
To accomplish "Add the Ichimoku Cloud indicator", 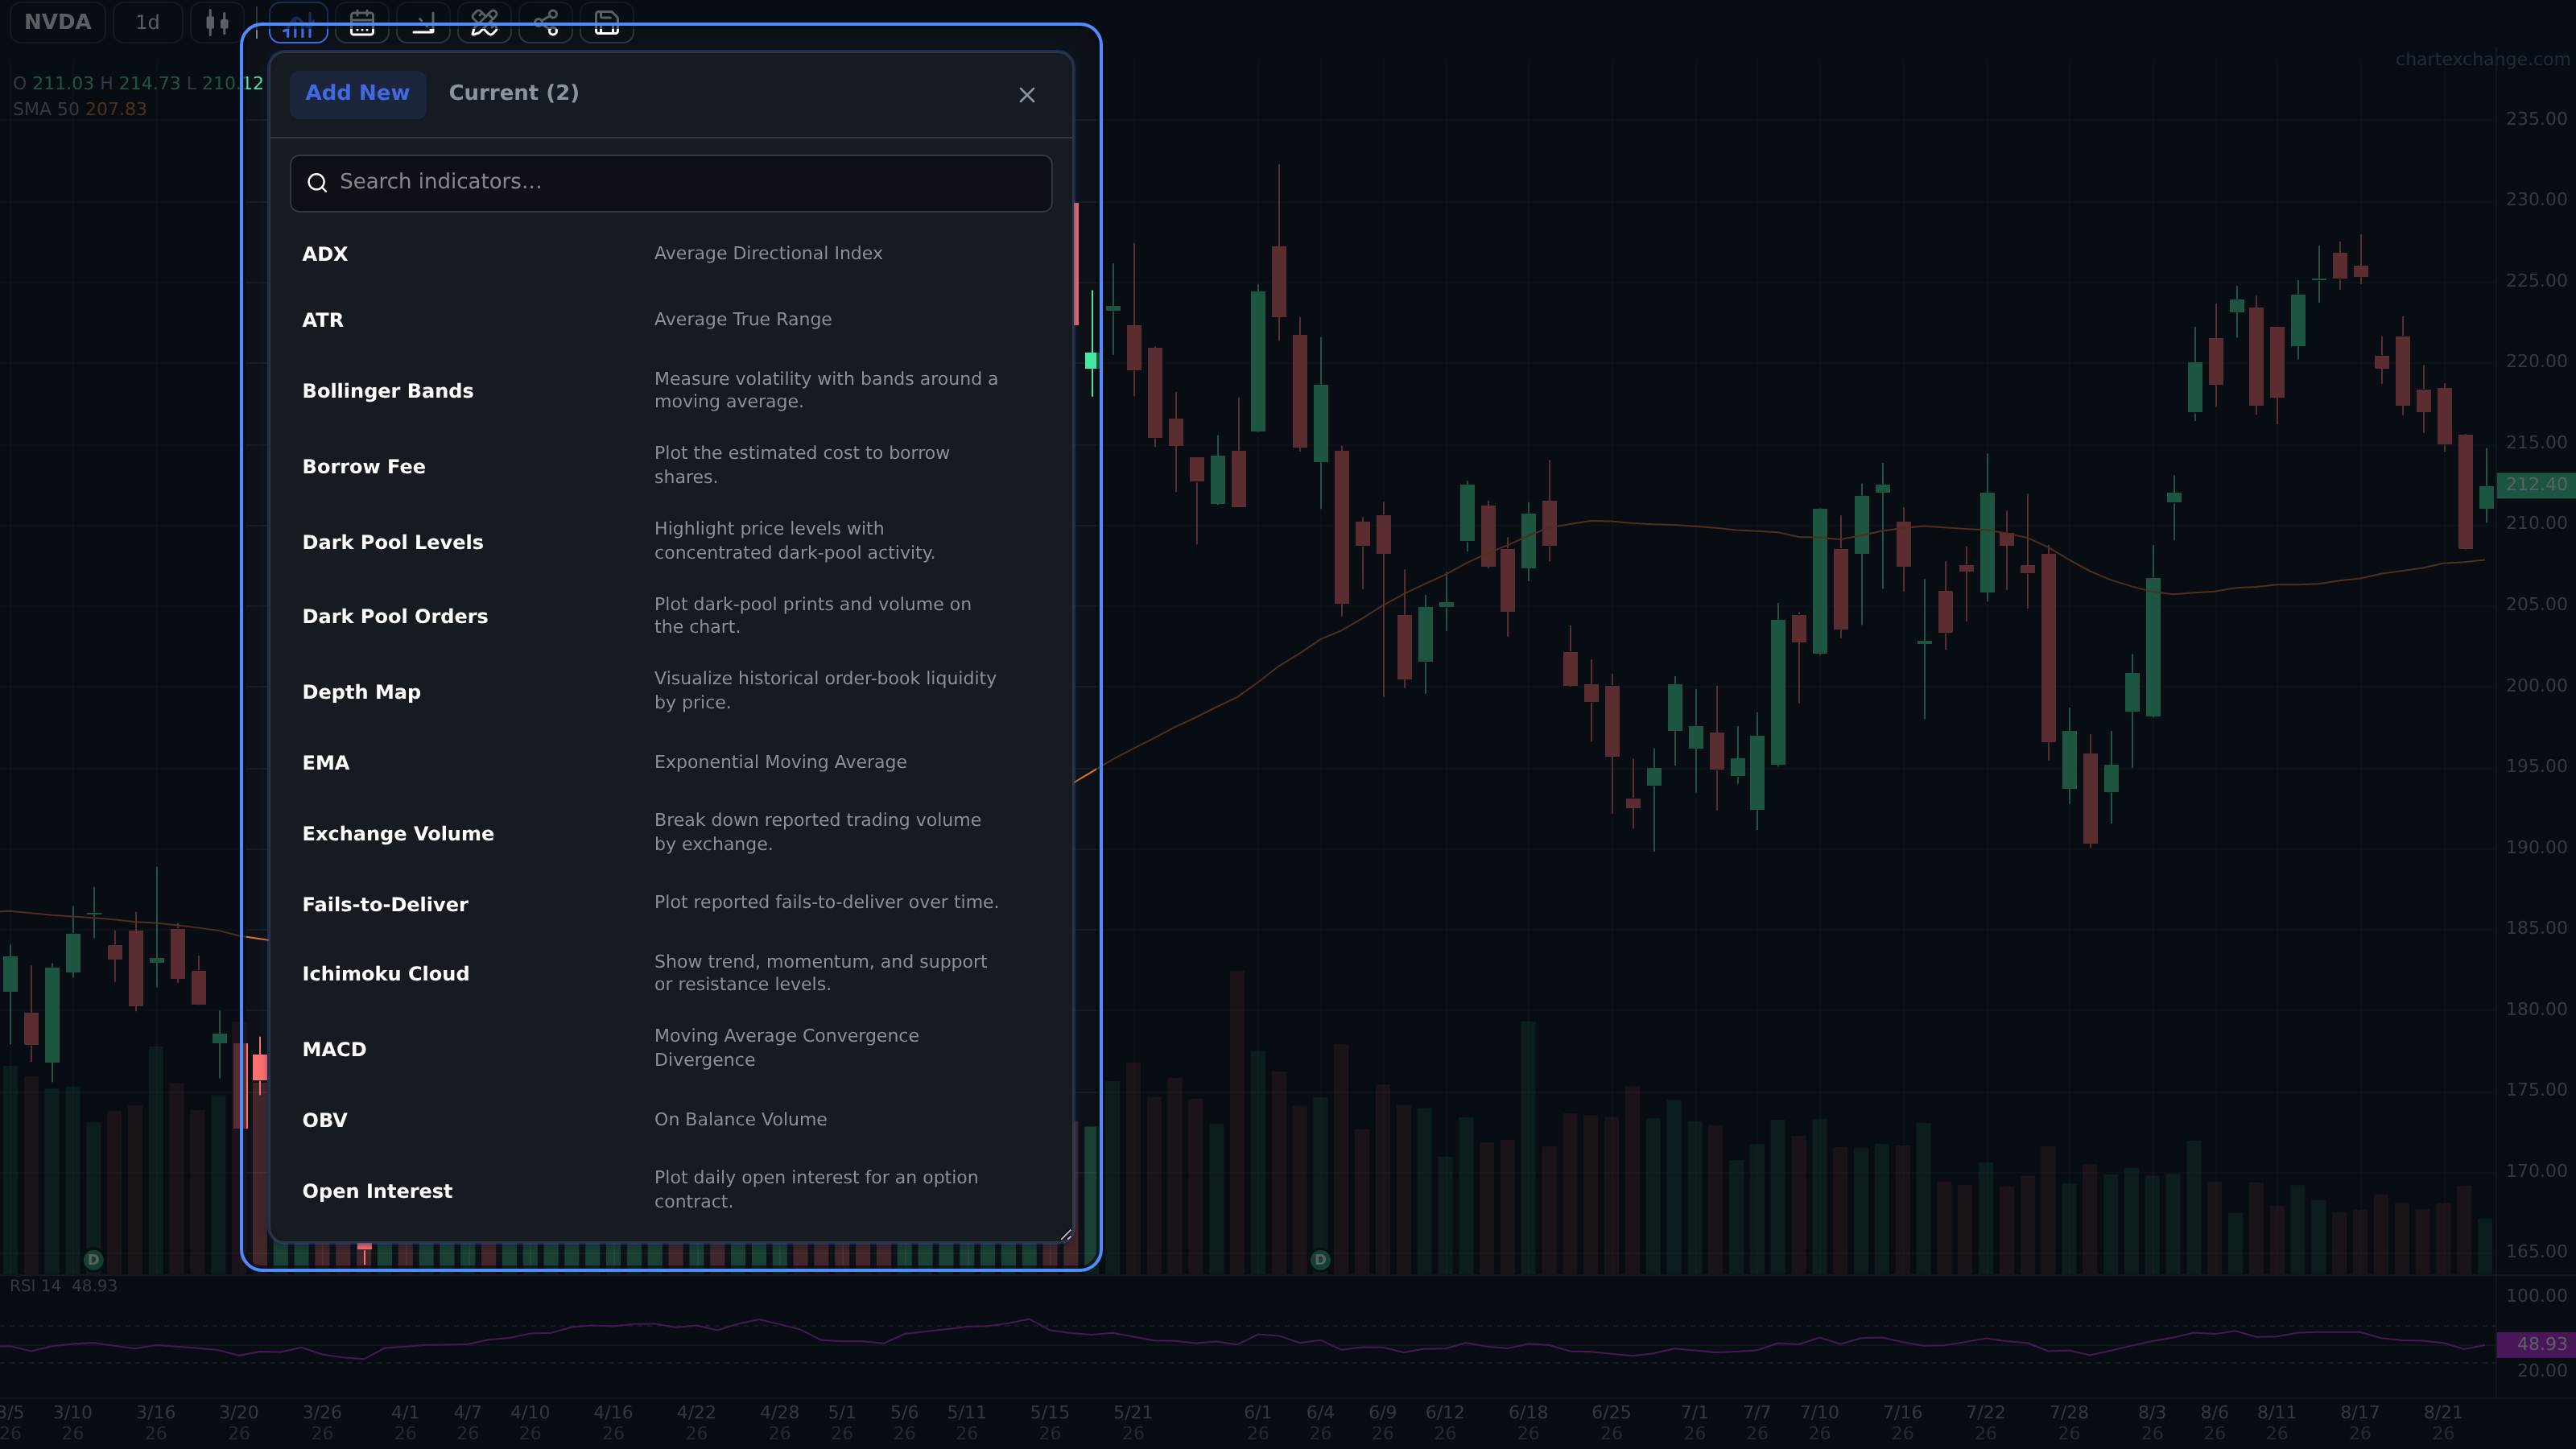I will 671,973.
